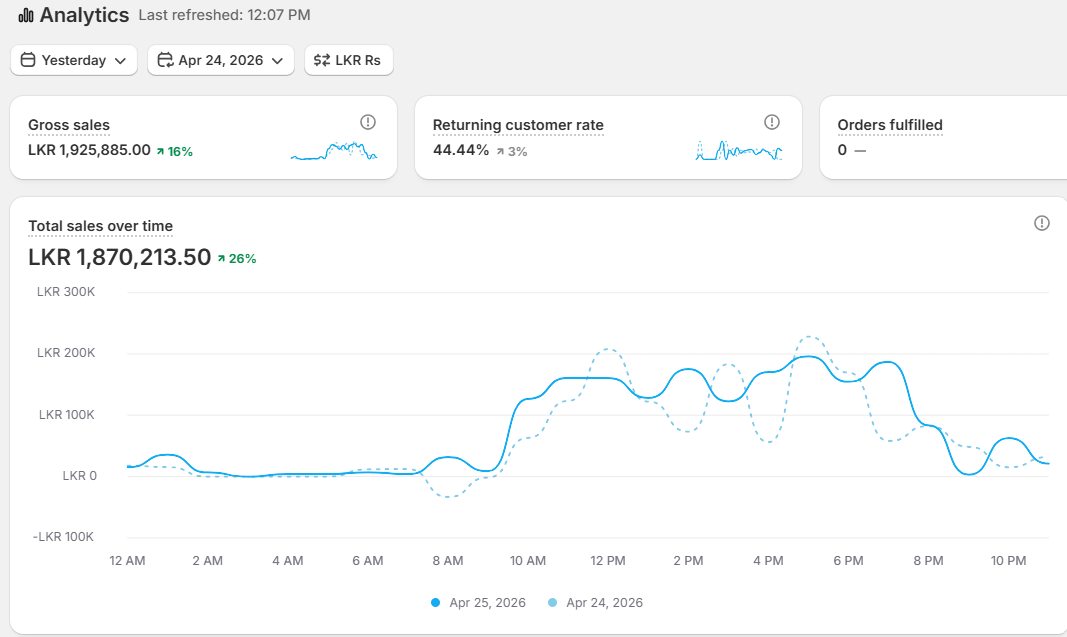1067x637 pixels.
Task: Click the LKR 300K y-axis label
Action: (x=66, y=292)
